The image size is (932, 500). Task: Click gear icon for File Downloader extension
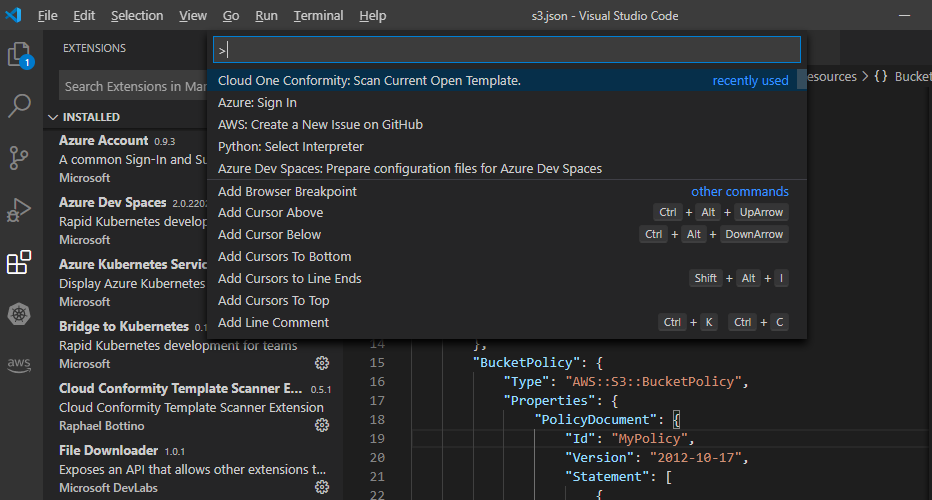pos(322,487)
